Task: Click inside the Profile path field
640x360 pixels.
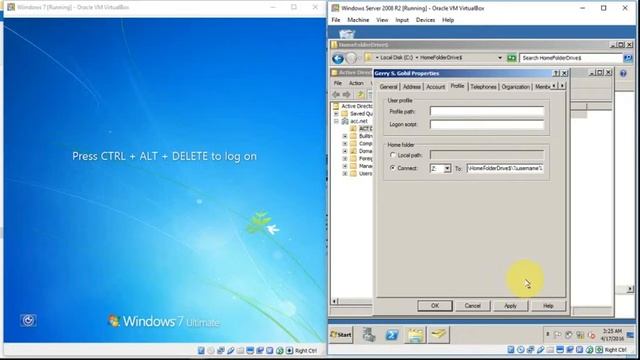Action: tap(487, 111)
